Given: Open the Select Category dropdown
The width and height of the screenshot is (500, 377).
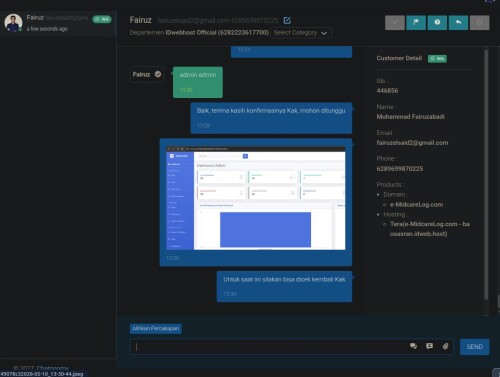Looking at the screenshot, I should (301, 33).
